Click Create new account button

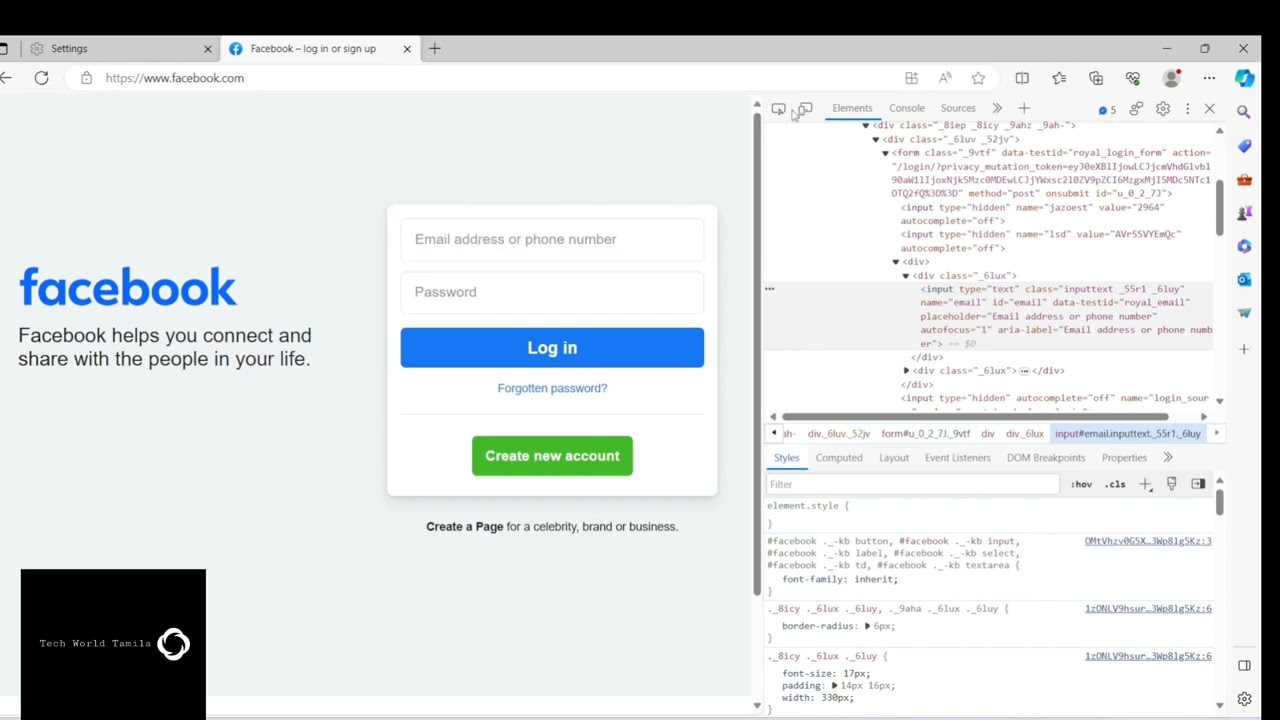coord(552,456)
